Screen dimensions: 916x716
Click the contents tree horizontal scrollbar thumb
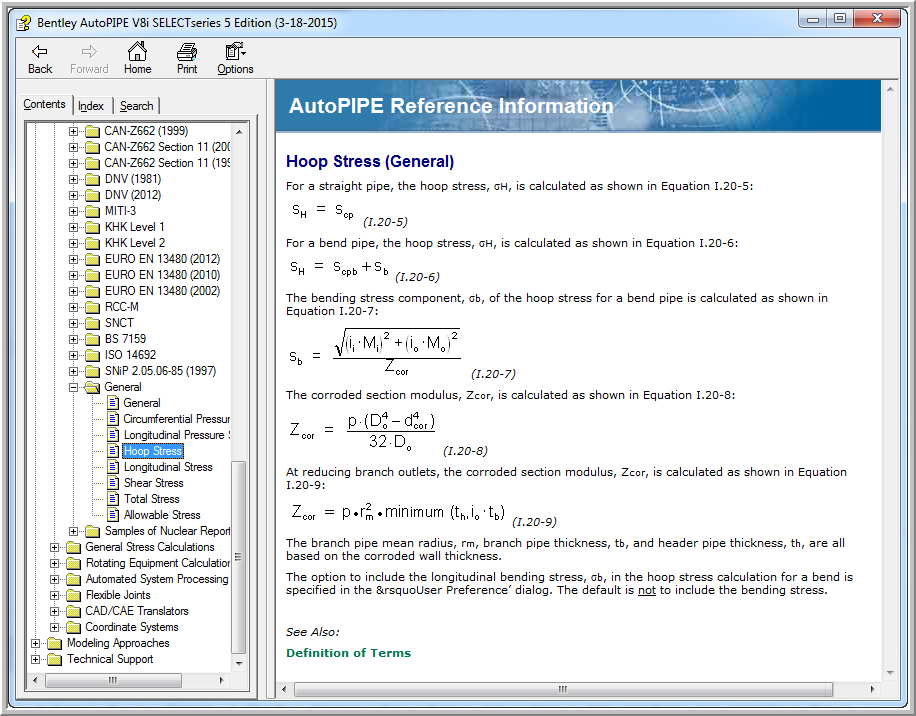coord(113,680)
